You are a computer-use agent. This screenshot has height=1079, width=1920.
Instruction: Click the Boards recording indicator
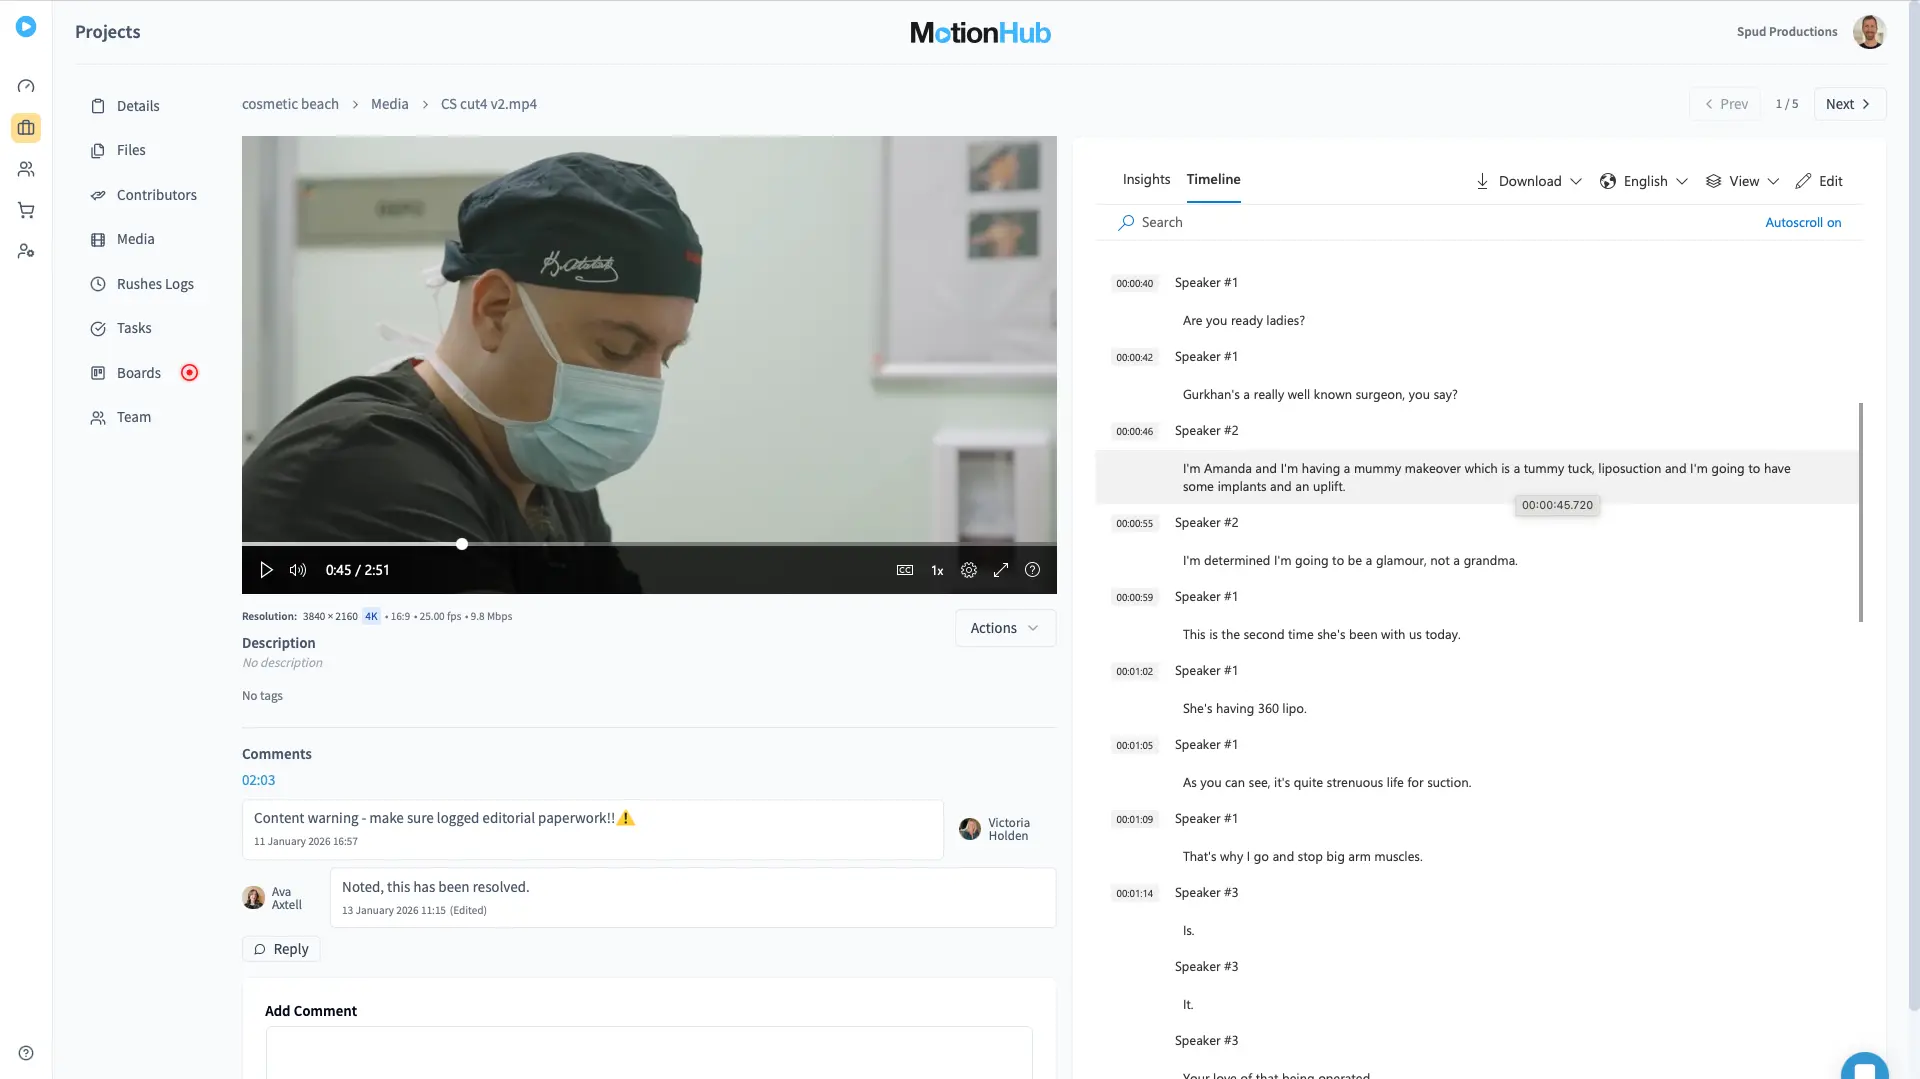coord(189,373)
